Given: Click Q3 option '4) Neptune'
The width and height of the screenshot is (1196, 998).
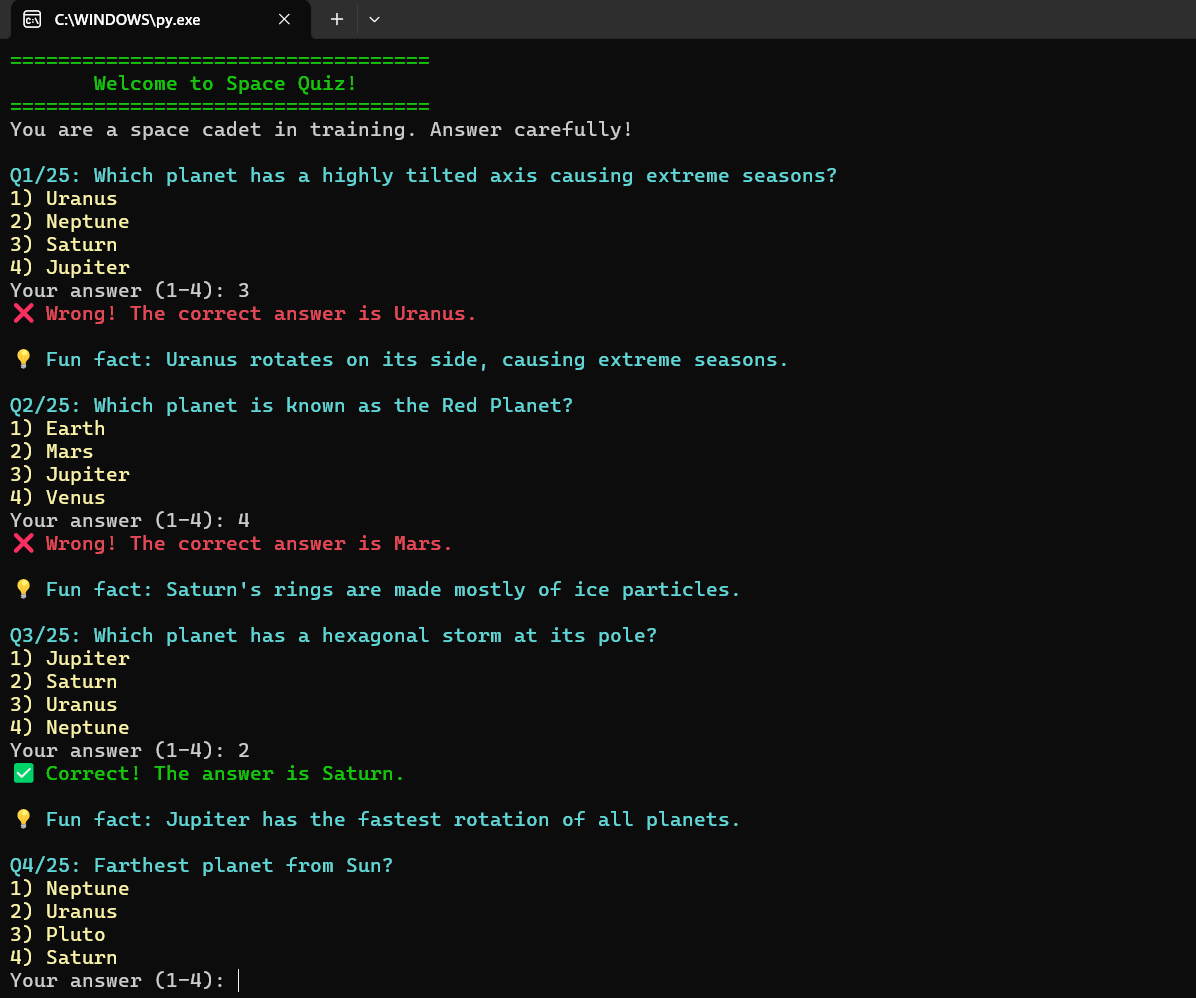Looking at the screenshot, I should (69, 727).
